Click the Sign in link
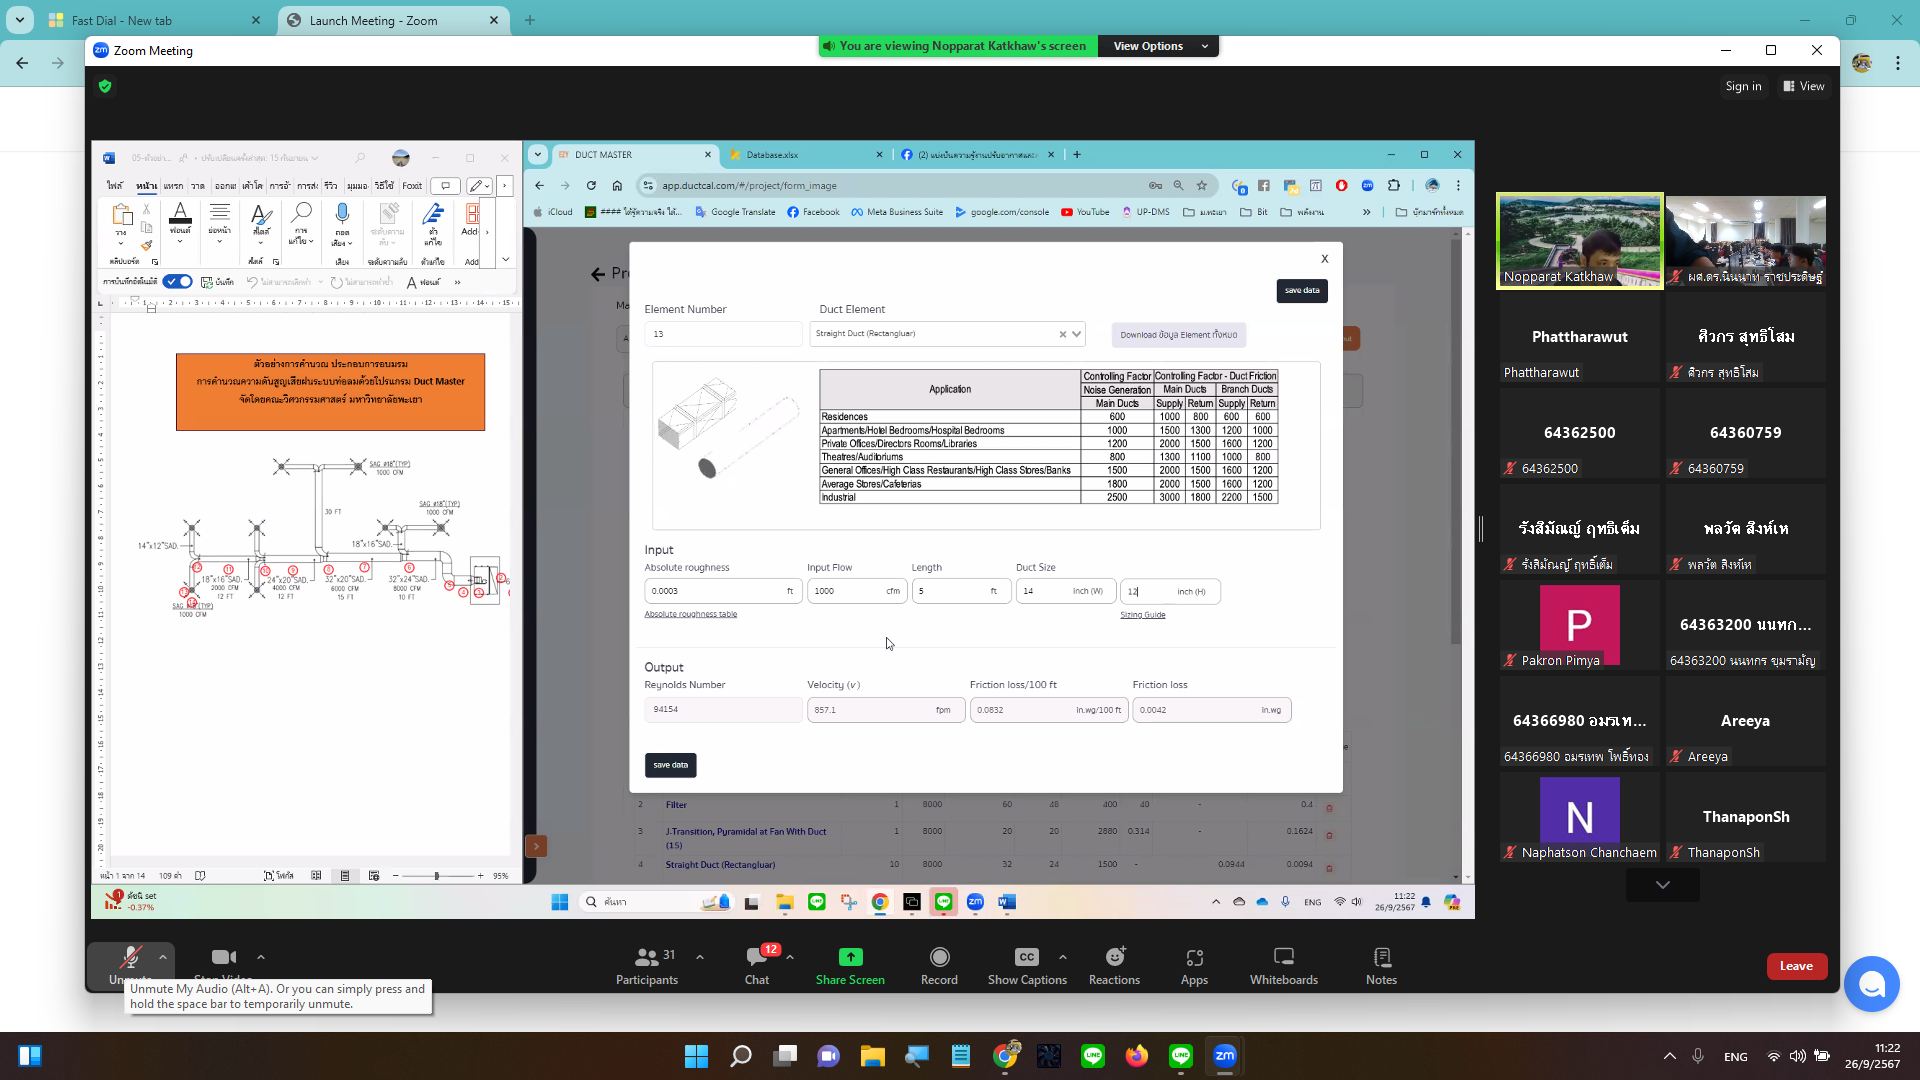The image size is (1920, 1080). [x=1743, y=87]
